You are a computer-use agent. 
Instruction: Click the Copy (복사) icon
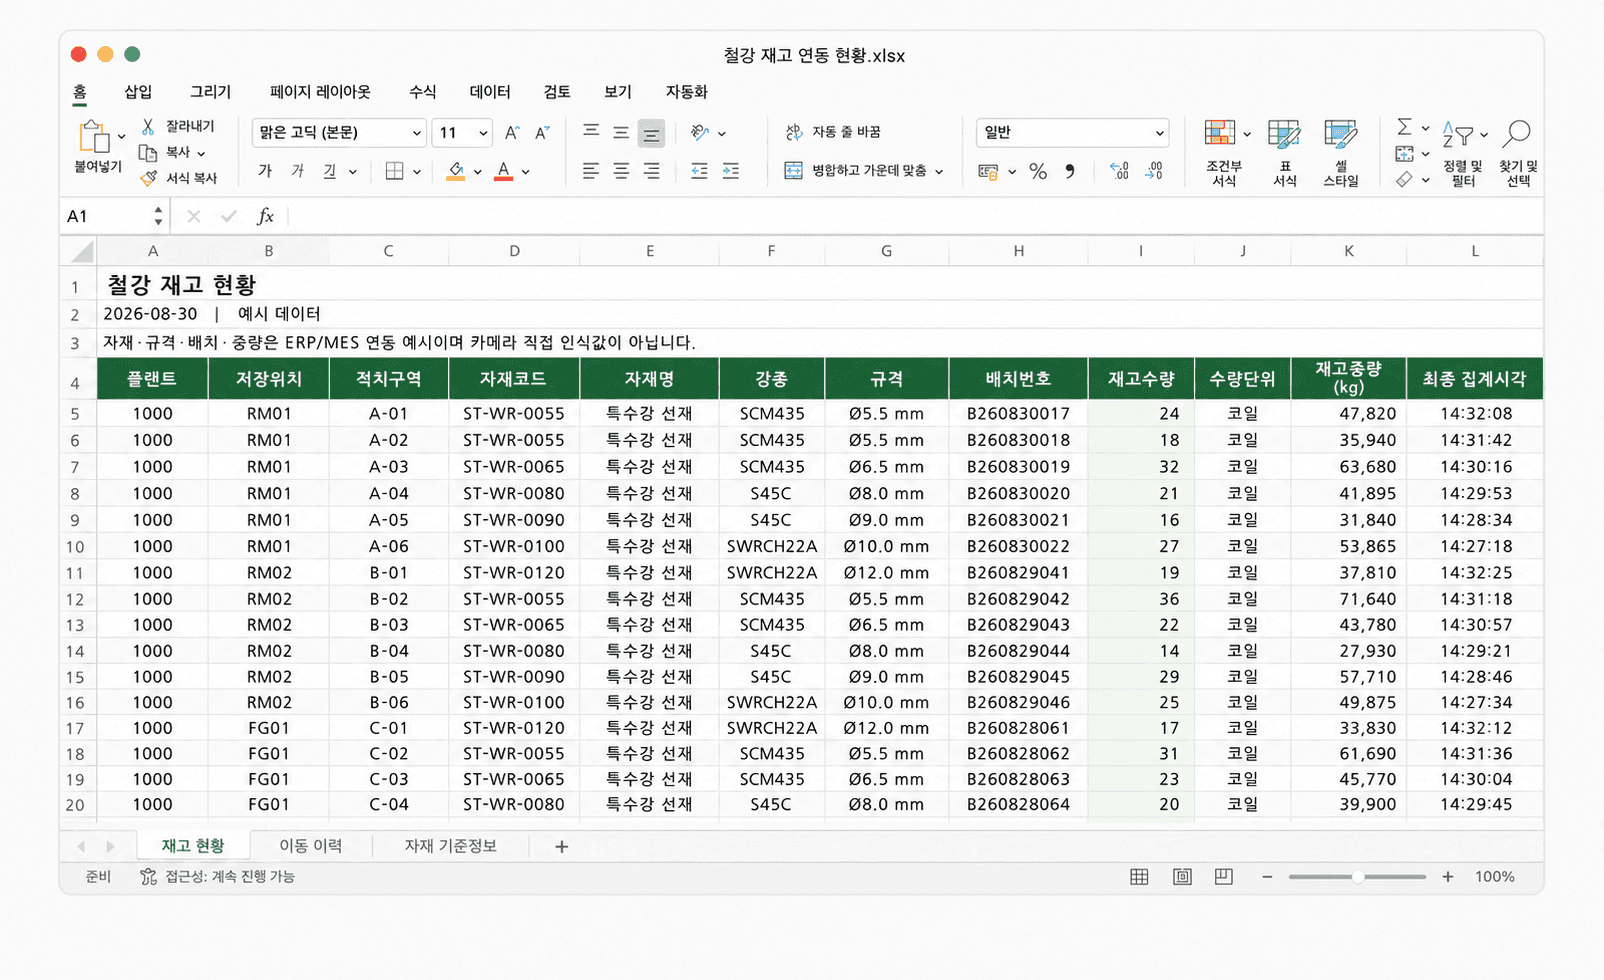click(148, 152)
